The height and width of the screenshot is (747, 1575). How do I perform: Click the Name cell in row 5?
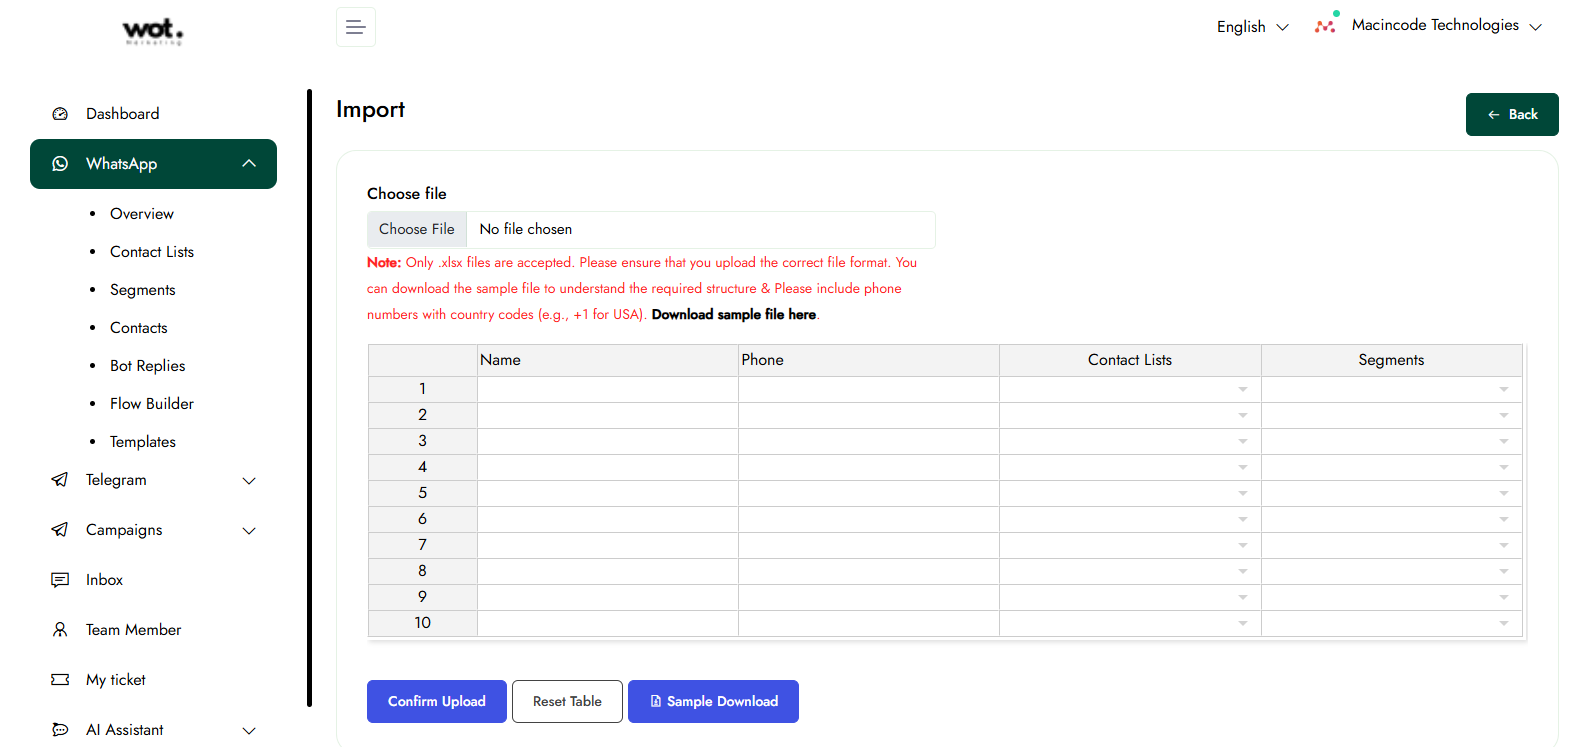pos(607,493)
